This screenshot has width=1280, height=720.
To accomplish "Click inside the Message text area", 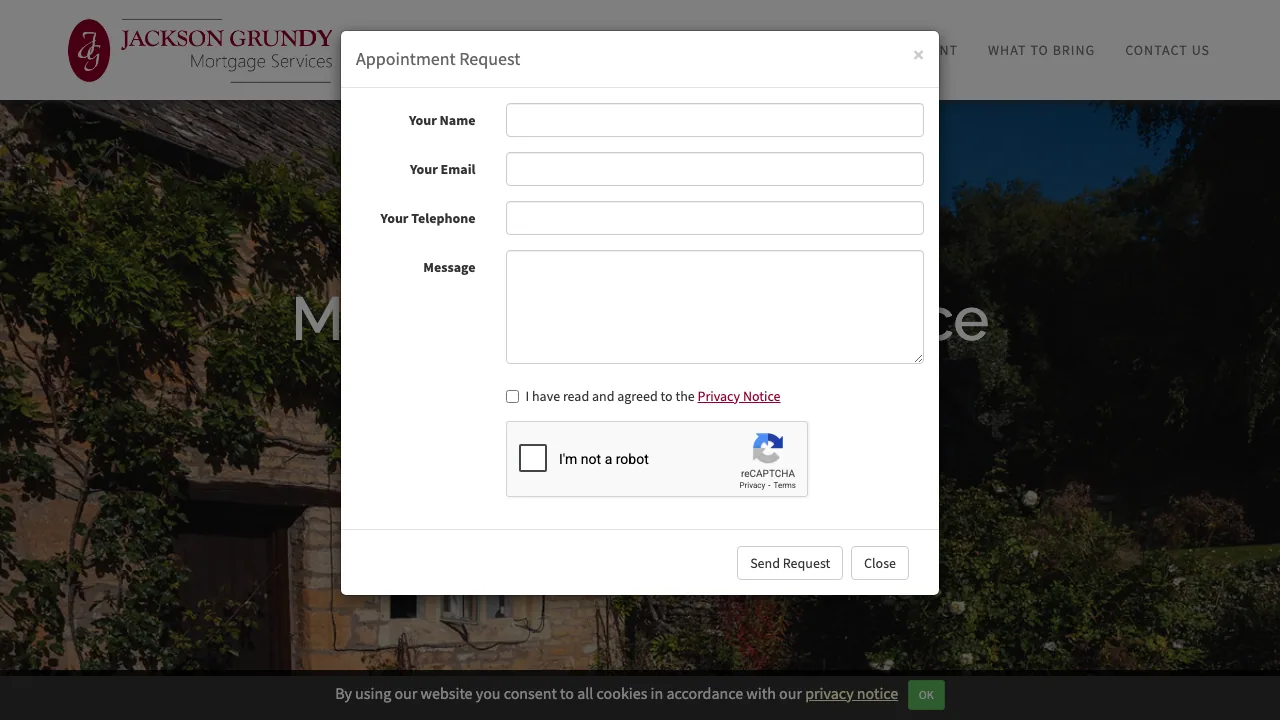I will tap(714, 307).
